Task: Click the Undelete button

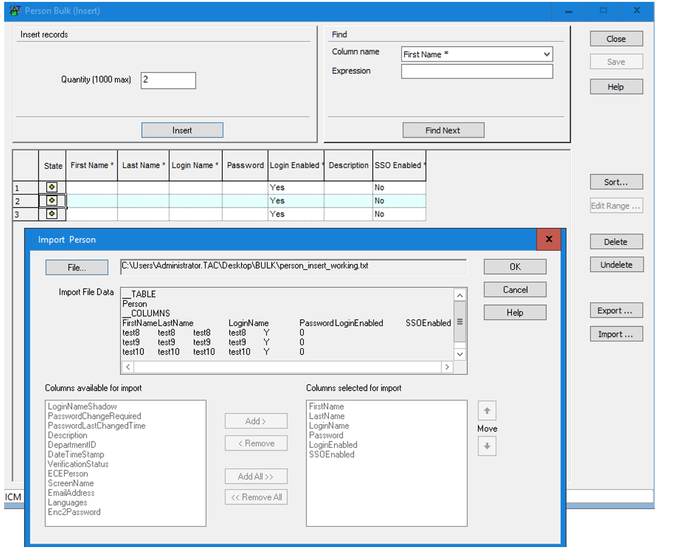Action: point(616,265)
